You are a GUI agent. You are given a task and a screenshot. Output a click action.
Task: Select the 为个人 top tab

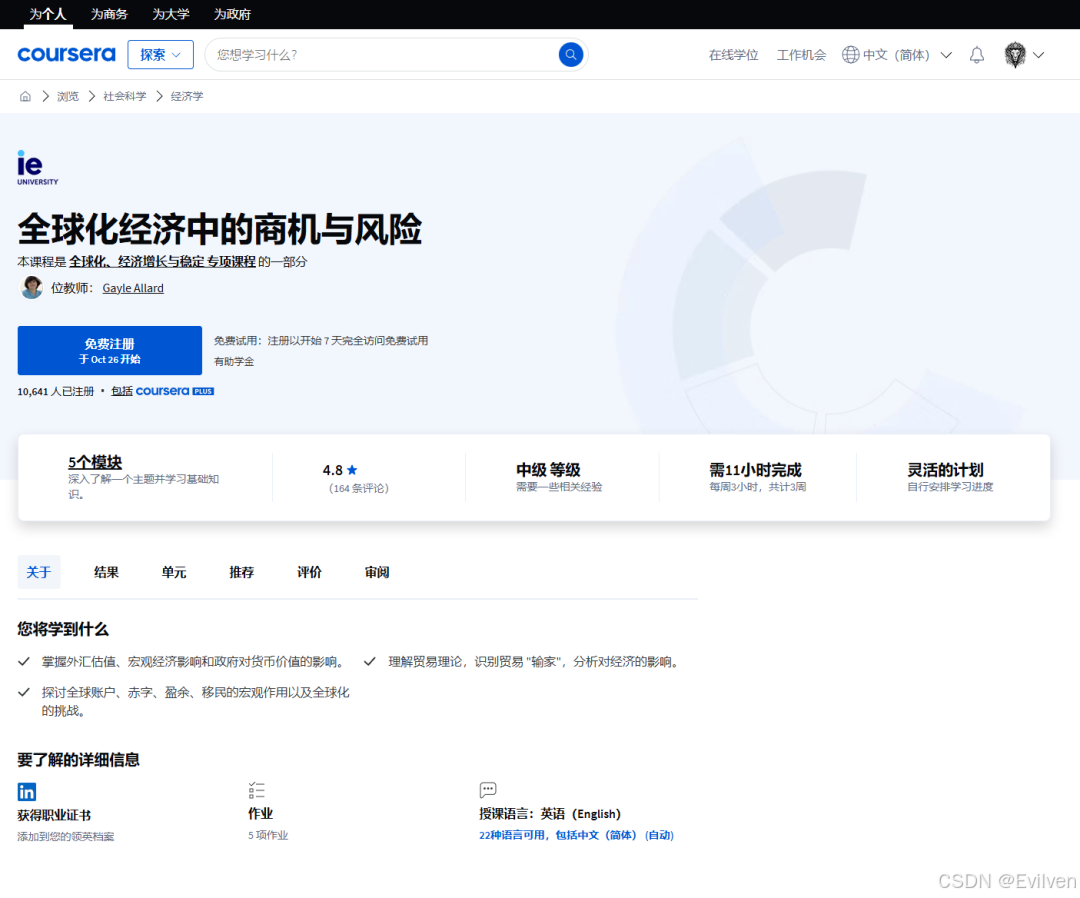pos(48,14)
